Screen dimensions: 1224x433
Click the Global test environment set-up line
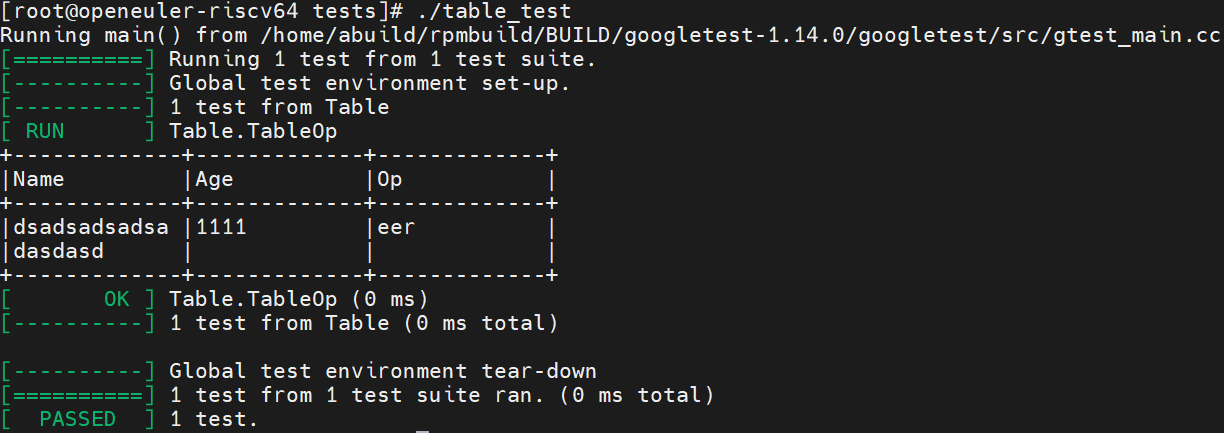[369, 83]
